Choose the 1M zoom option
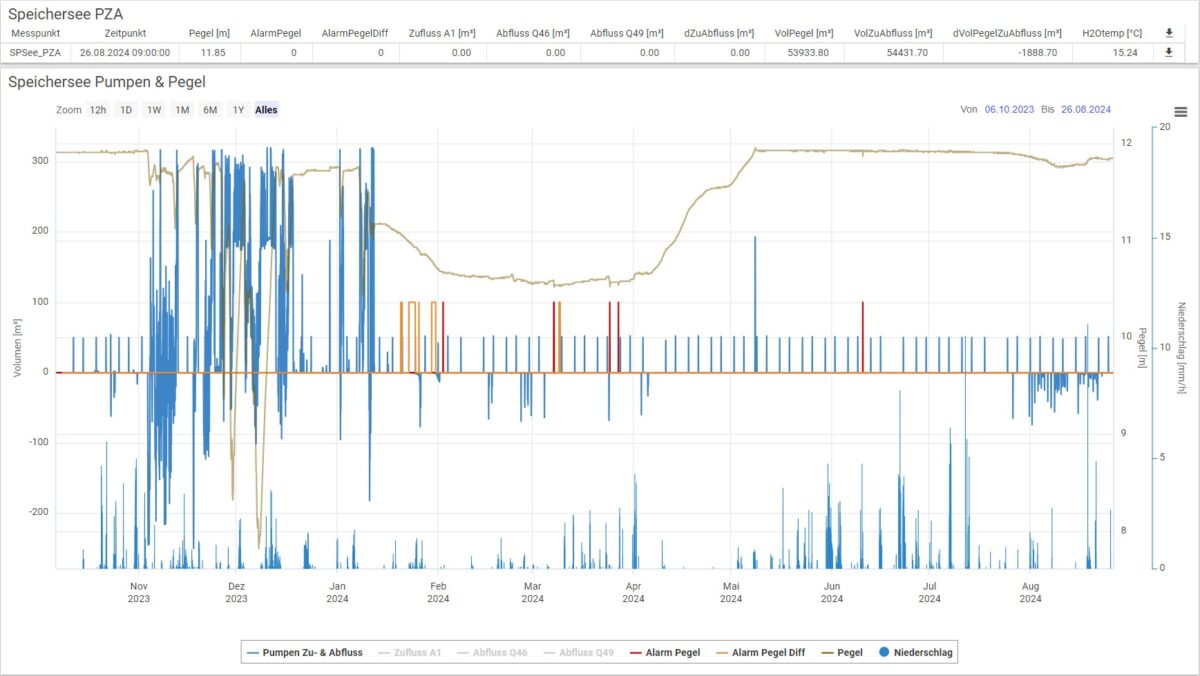1200x676 pixels. pos(182,110)
